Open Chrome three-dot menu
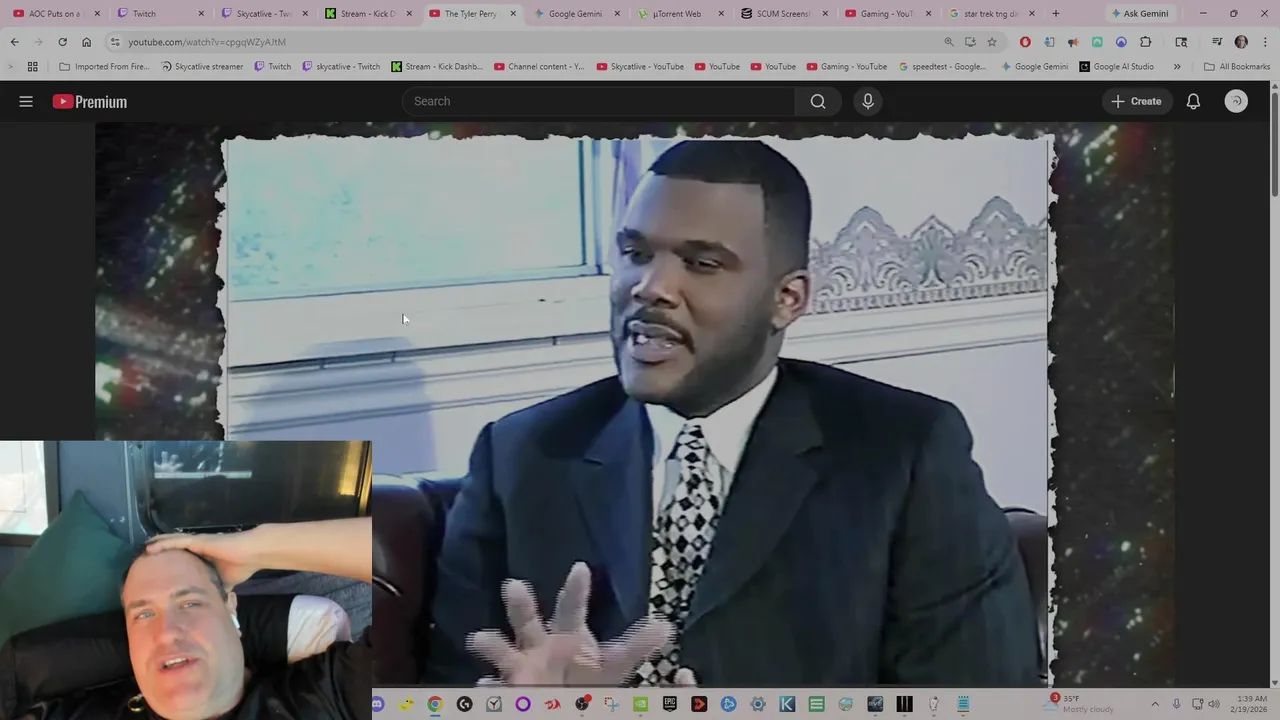The width and height of the screenshot is (1280, 720). (1263, 42)
